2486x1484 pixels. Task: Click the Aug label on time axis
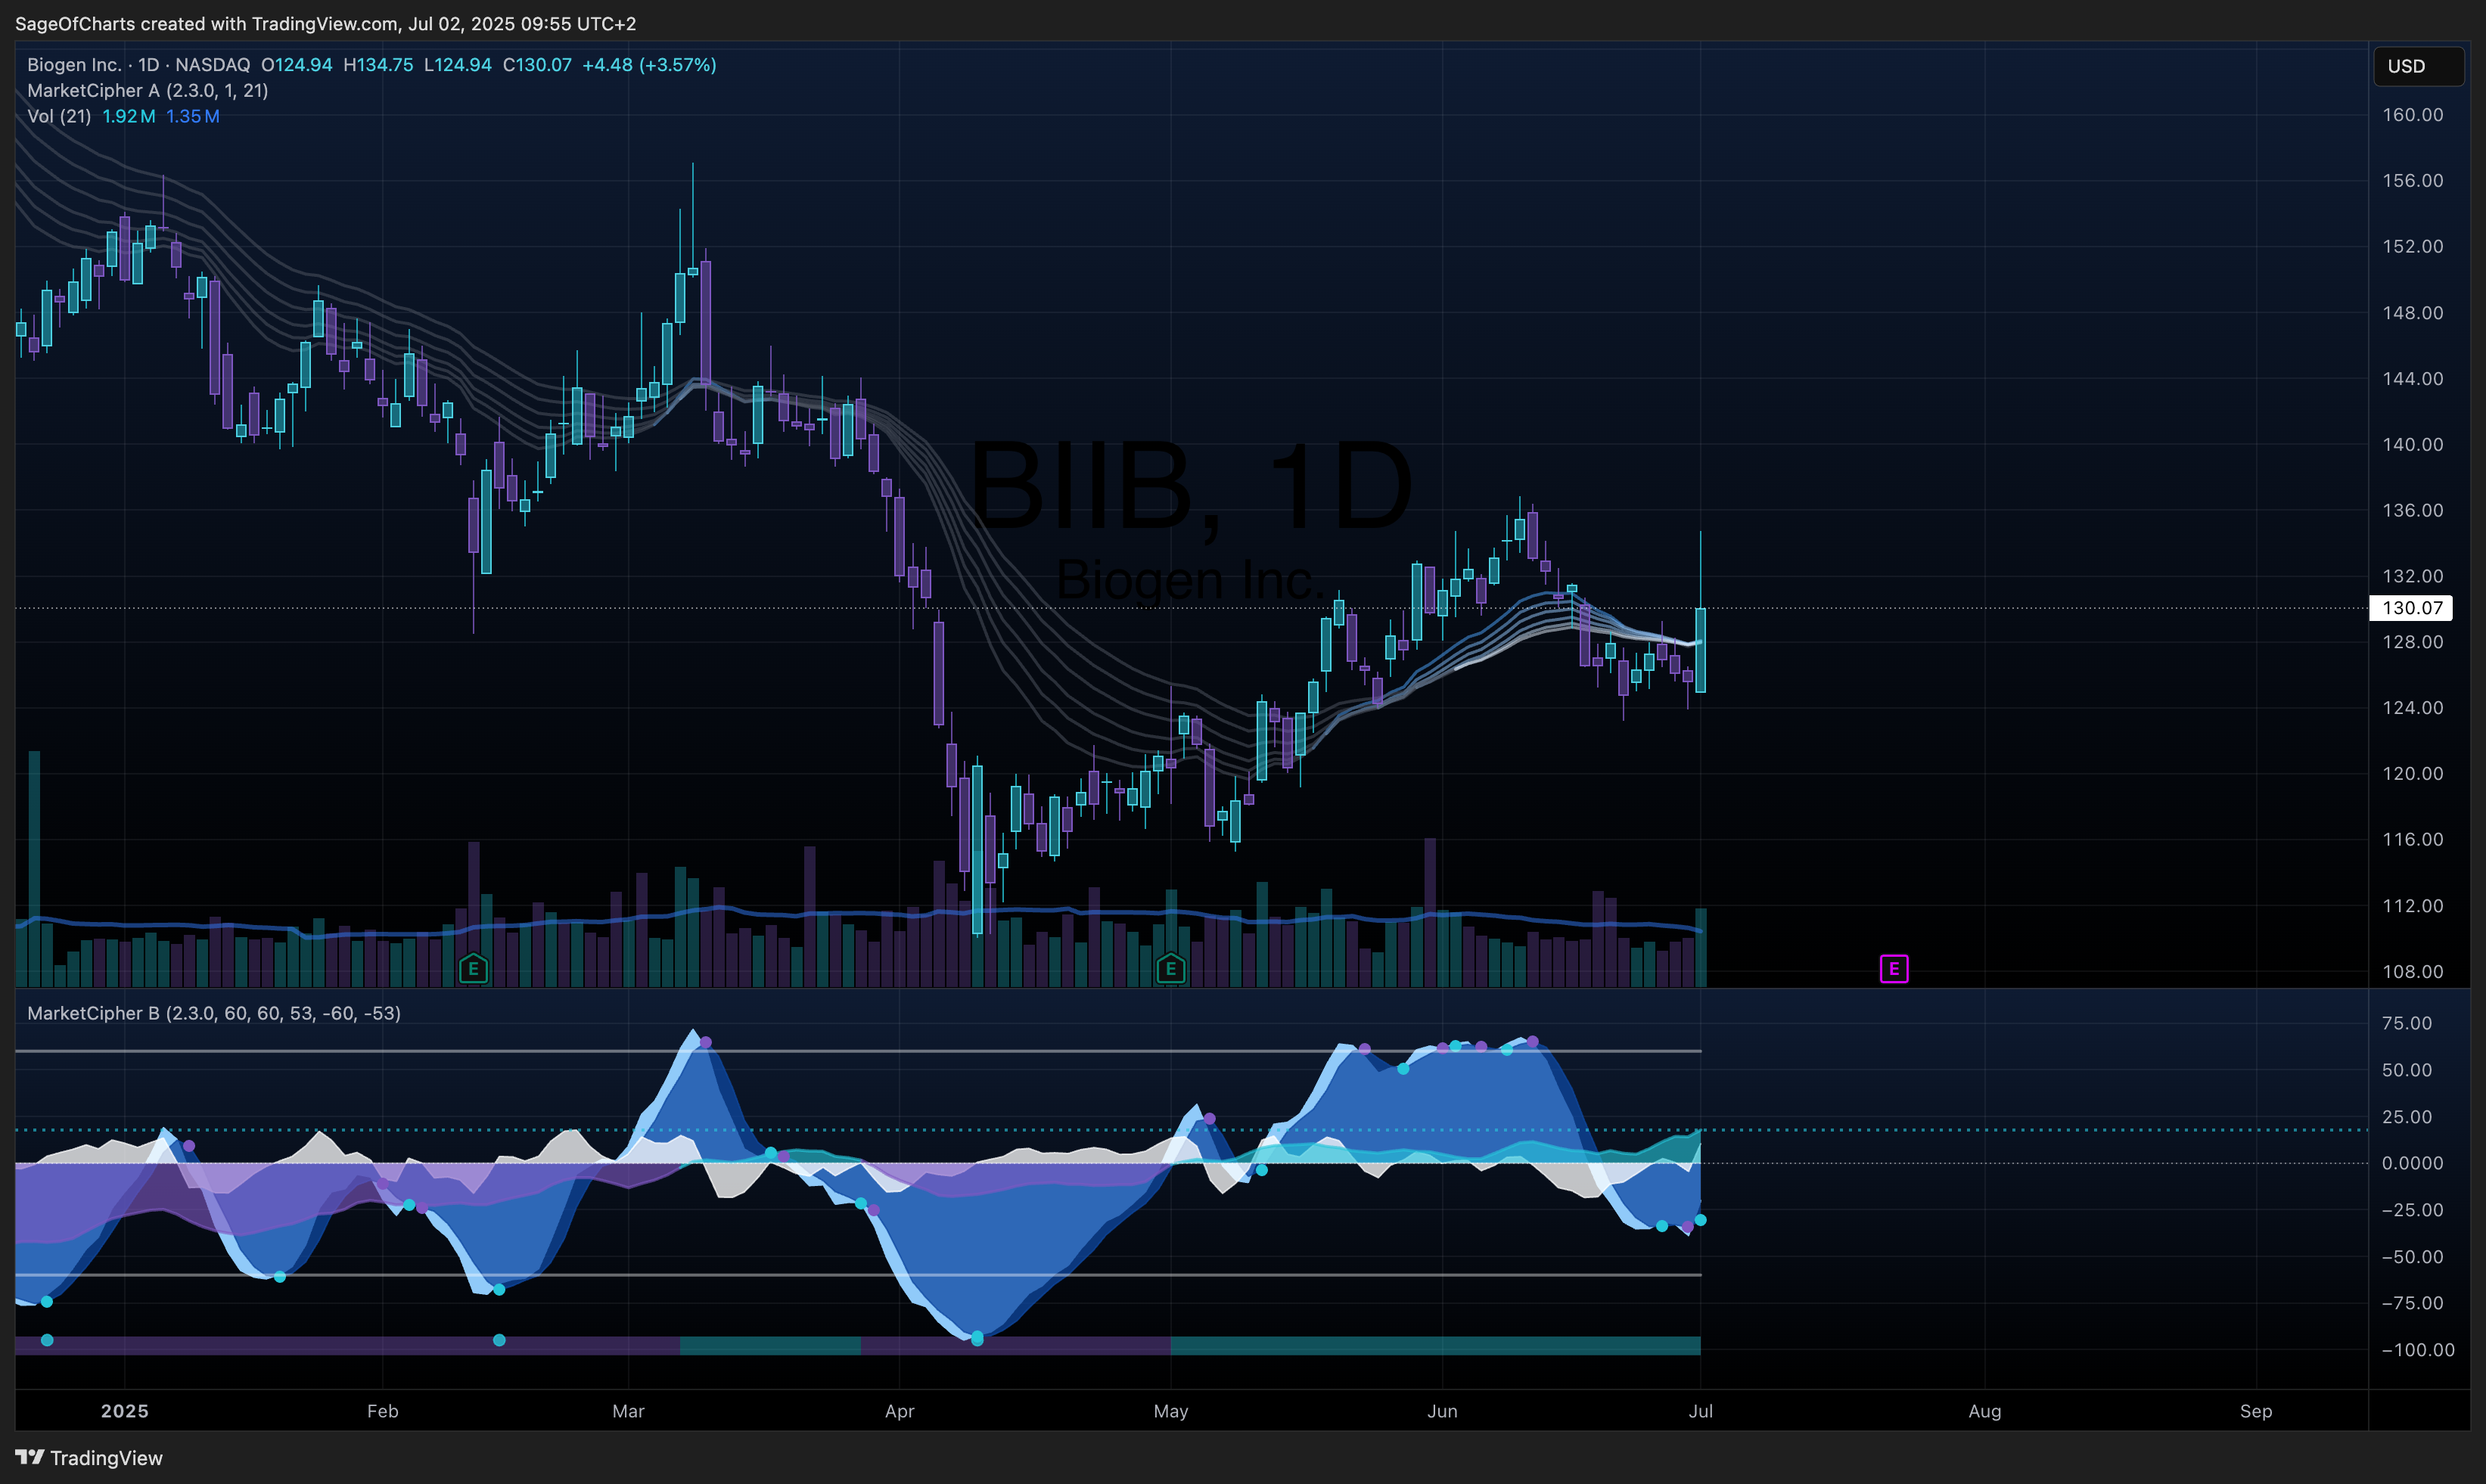coord(1985,1411)
